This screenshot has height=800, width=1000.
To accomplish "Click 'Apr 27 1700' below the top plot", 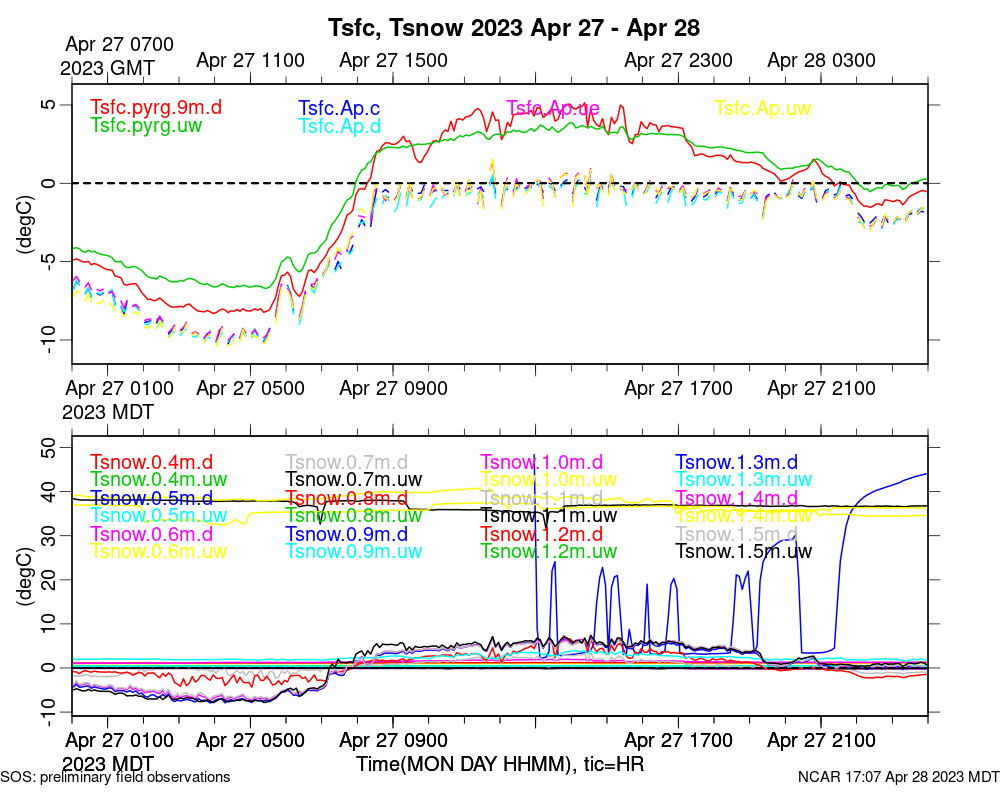I will (x=678, y=388).
